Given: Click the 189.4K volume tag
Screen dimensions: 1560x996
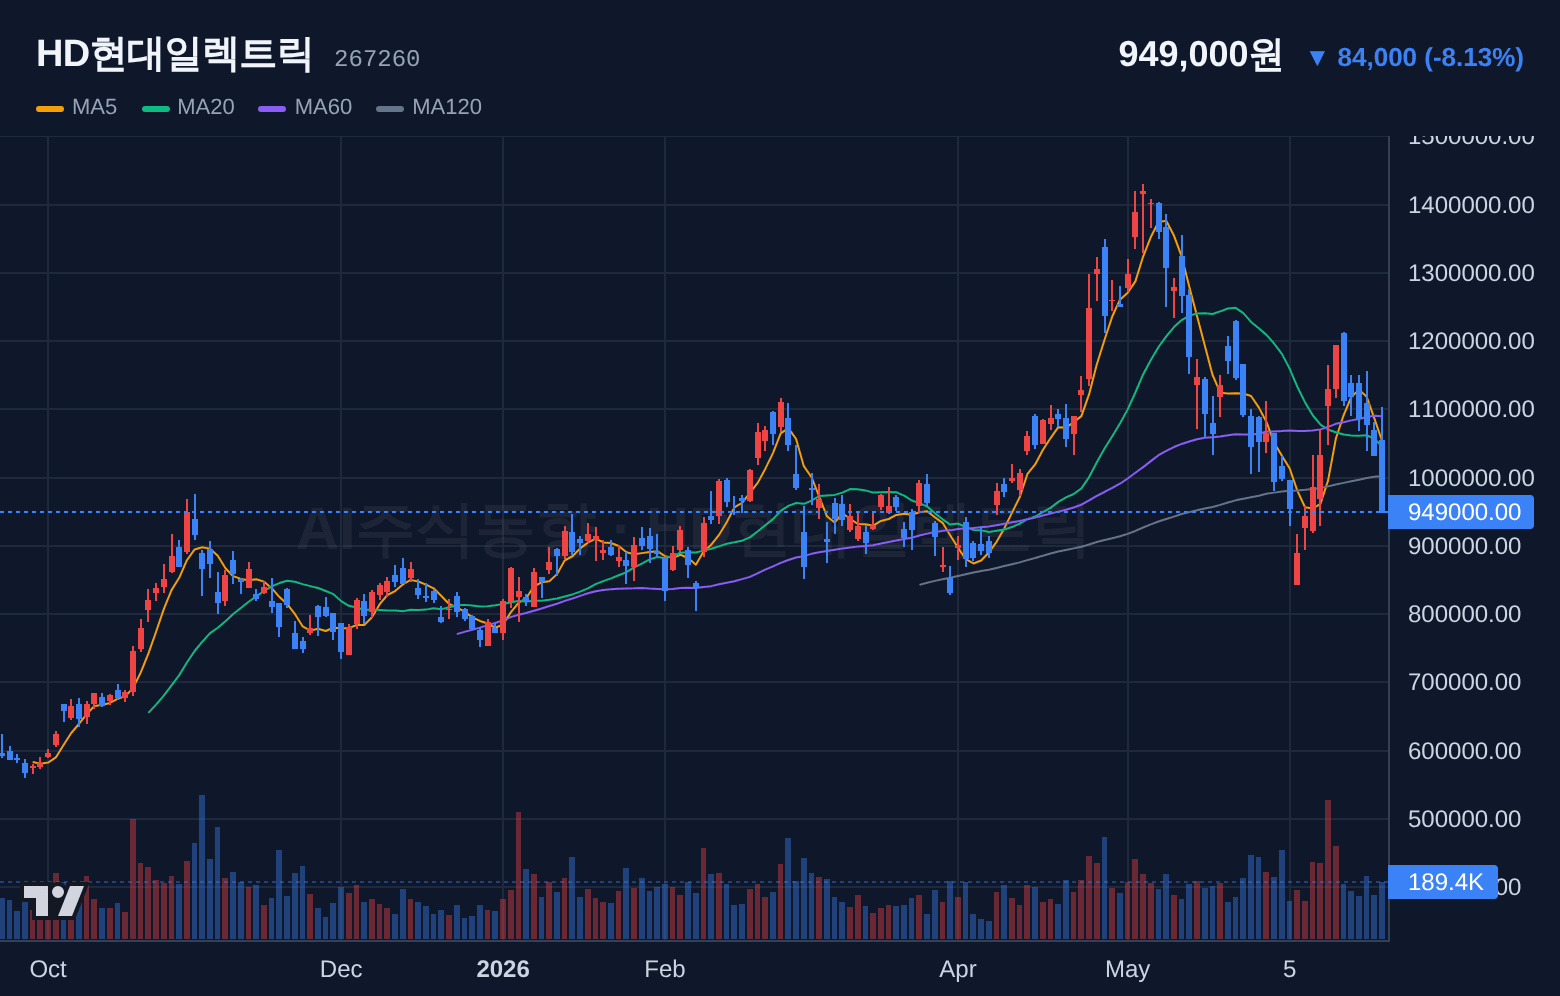Looking at the screenshot, I should click(1443, 882).
